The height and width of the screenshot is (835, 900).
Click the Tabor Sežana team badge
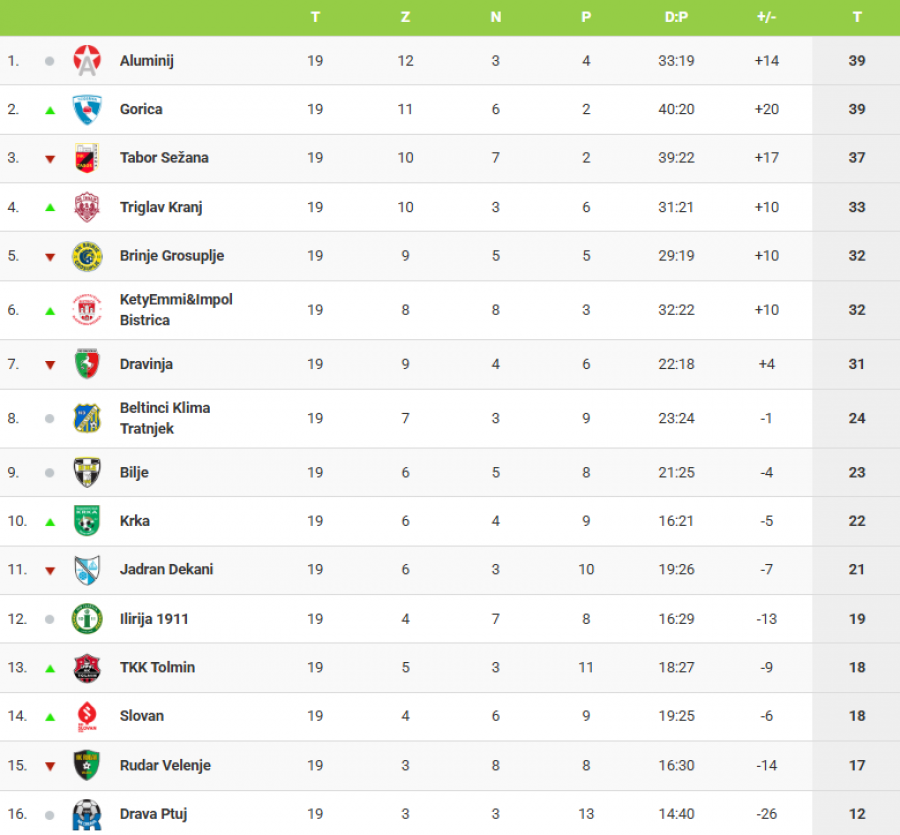[x=87, y=158]
